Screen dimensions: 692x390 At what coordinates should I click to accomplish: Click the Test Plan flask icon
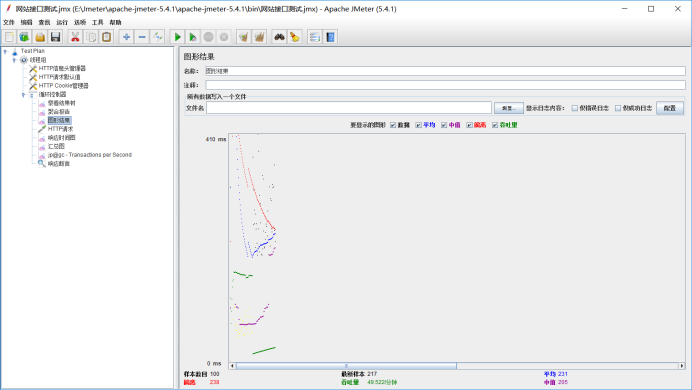tap(15, 51)
